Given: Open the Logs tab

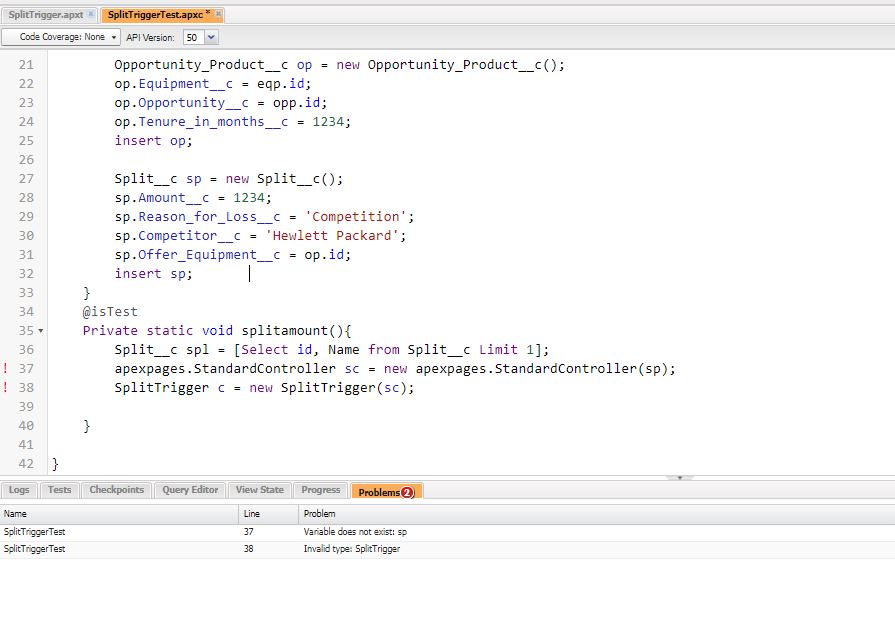Looking at the screenshot, I should click(x=18, y=490).
